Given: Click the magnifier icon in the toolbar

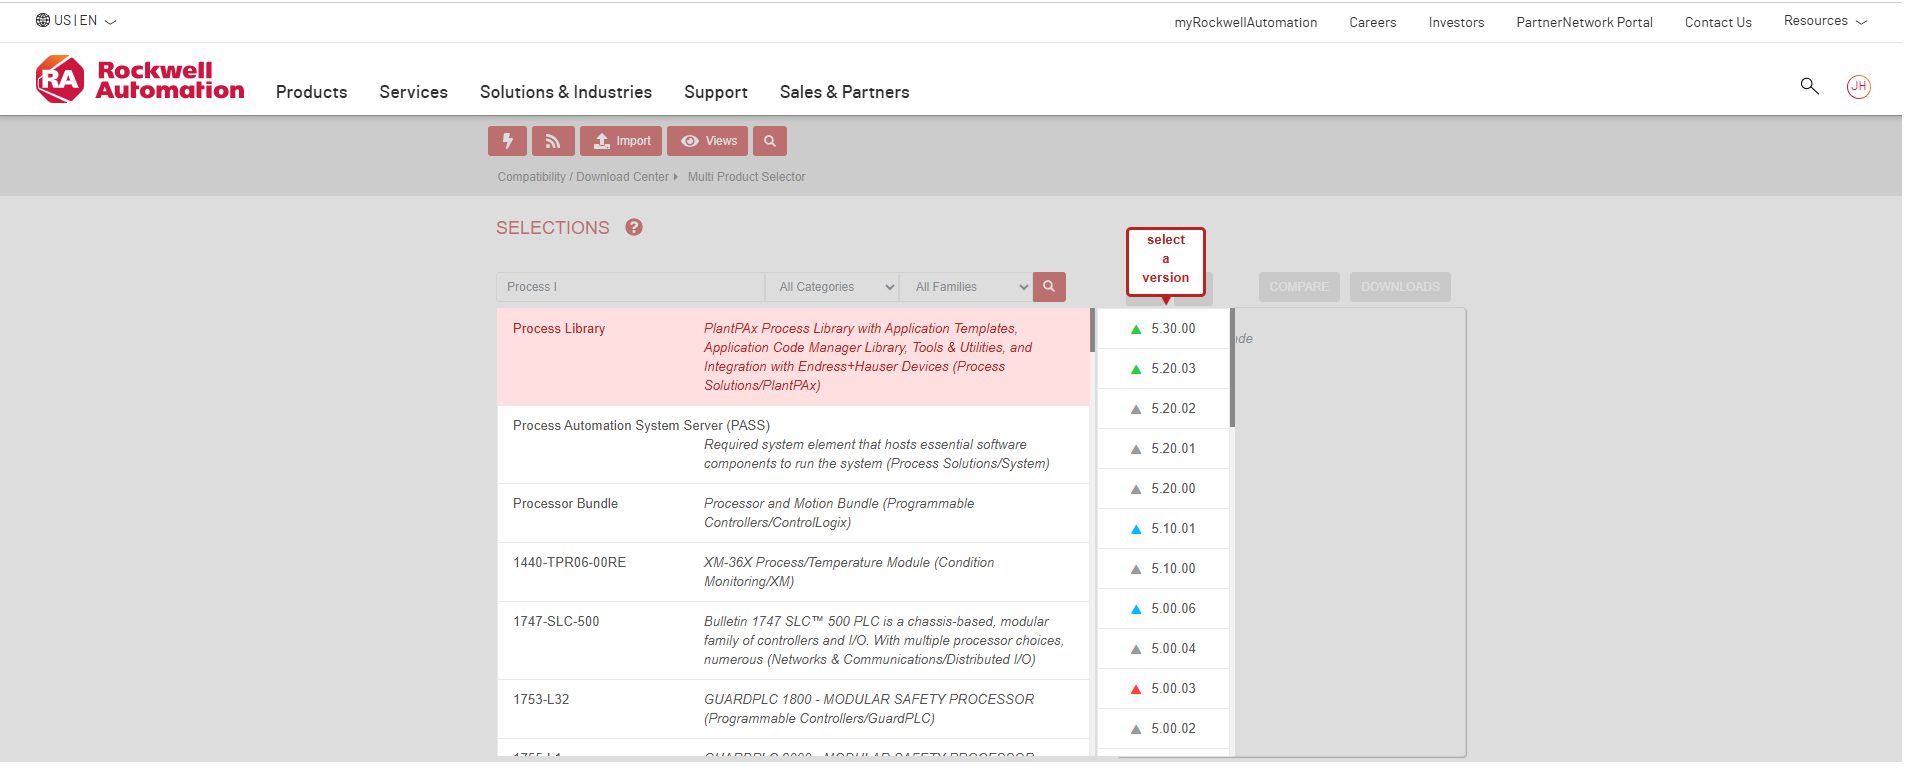Looking at the screenshot, I should point(770,141).
